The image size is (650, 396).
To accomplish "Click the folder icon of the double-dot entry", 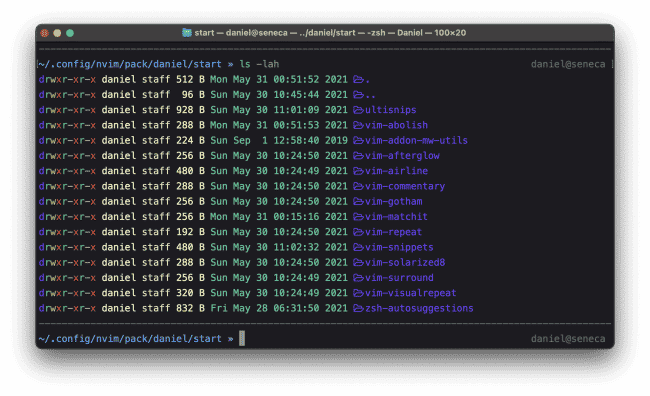I will coord(358,95).
